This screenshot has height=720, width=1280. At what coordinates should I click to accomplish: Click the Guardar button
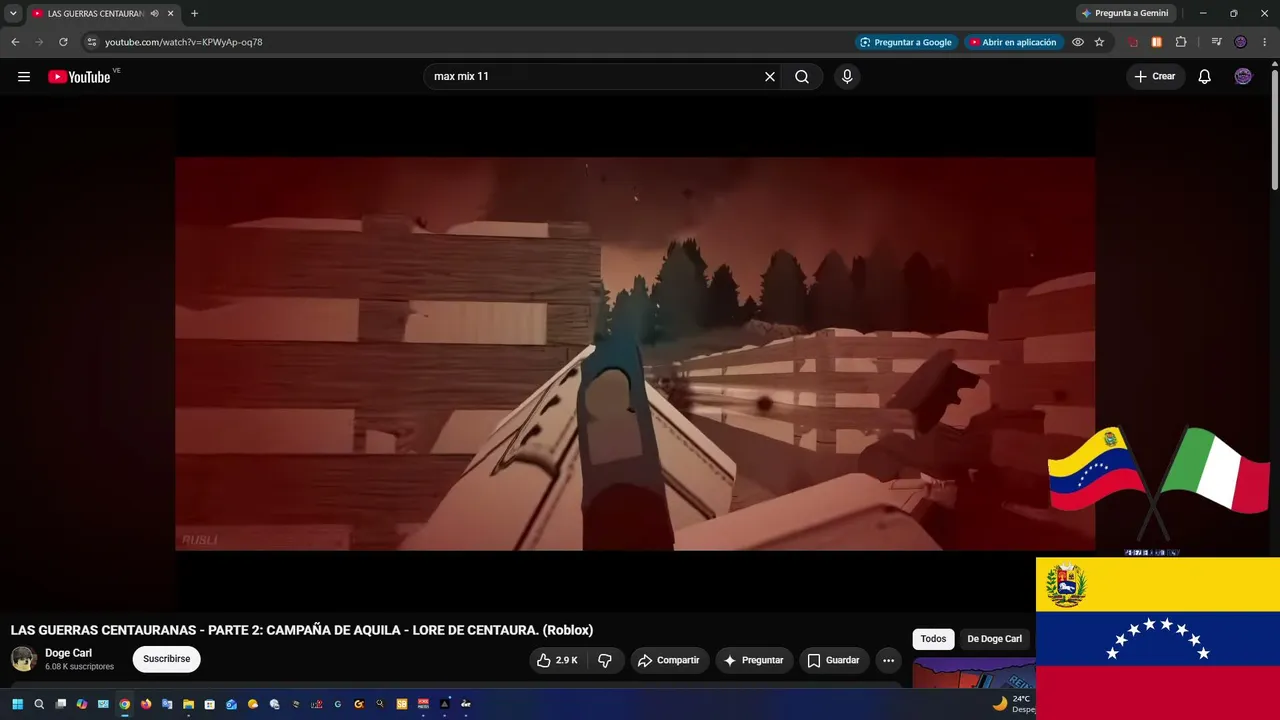tap(834, 660)
